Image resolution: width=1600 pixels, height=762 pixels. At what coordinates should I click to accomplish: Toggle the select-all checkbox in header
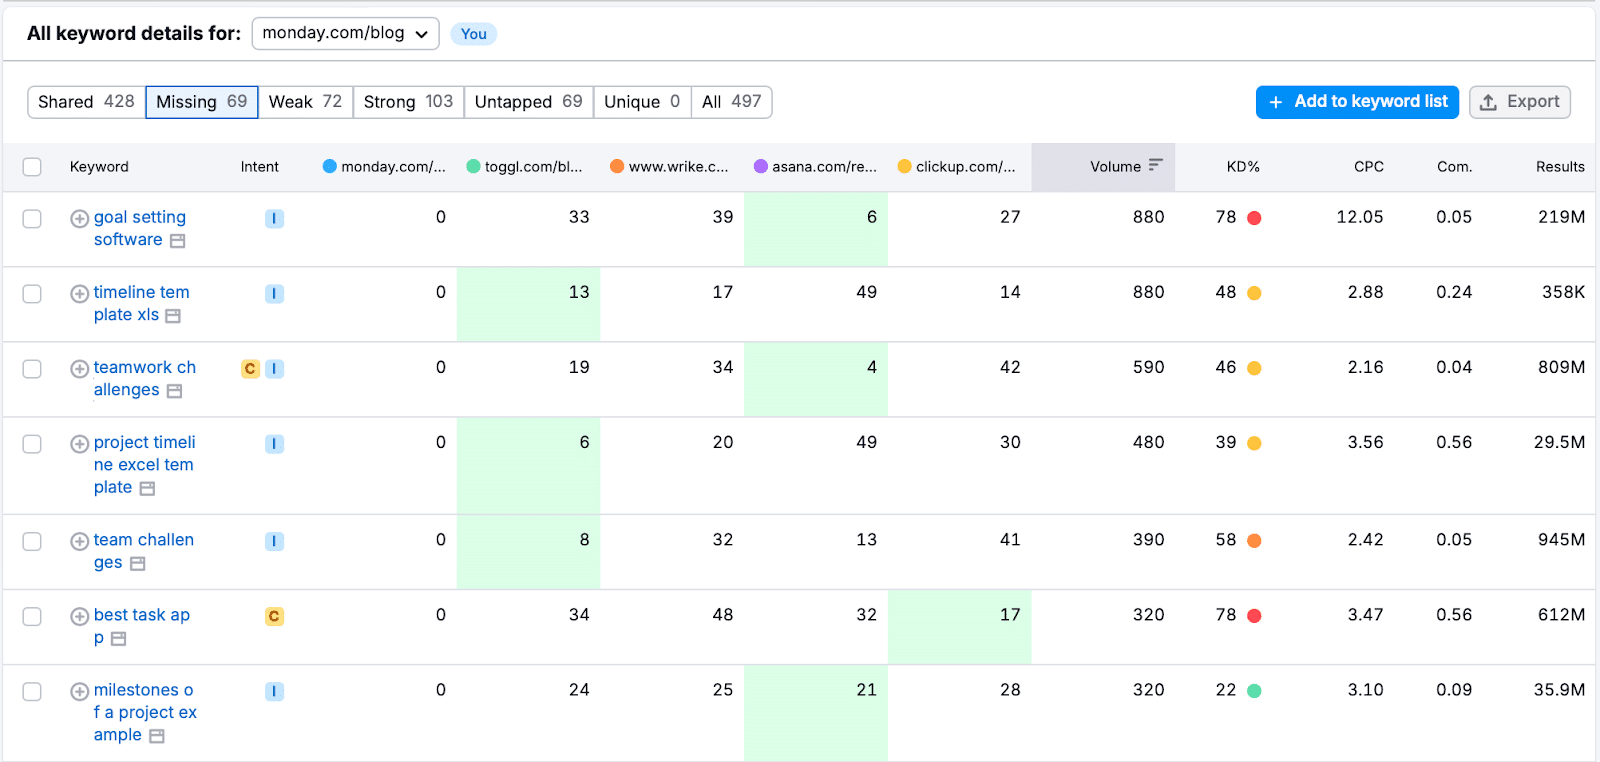click(x=32, y=167)
